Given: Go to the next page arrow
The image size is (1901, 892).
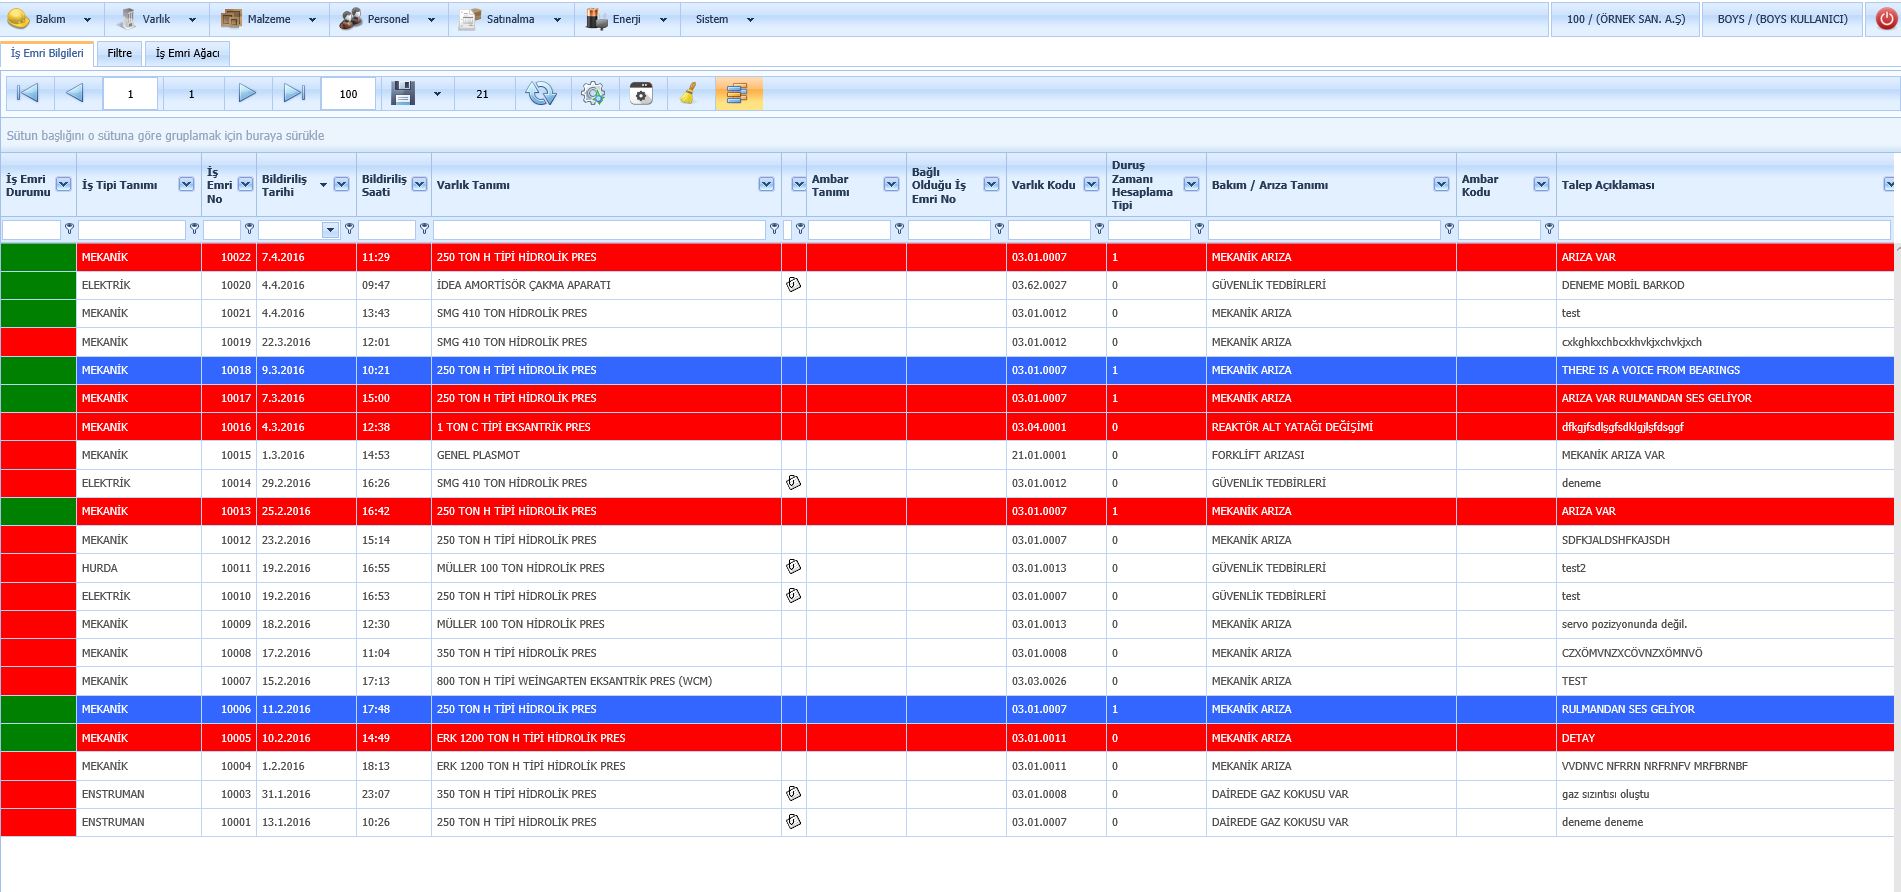Looking at the screenshot, I should tap(247, 93).
